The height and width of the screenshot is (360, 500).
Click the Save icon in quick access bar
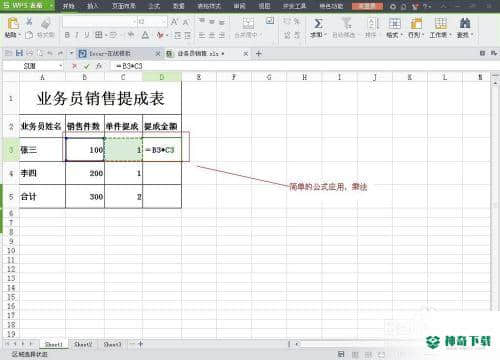coord(19,53)
